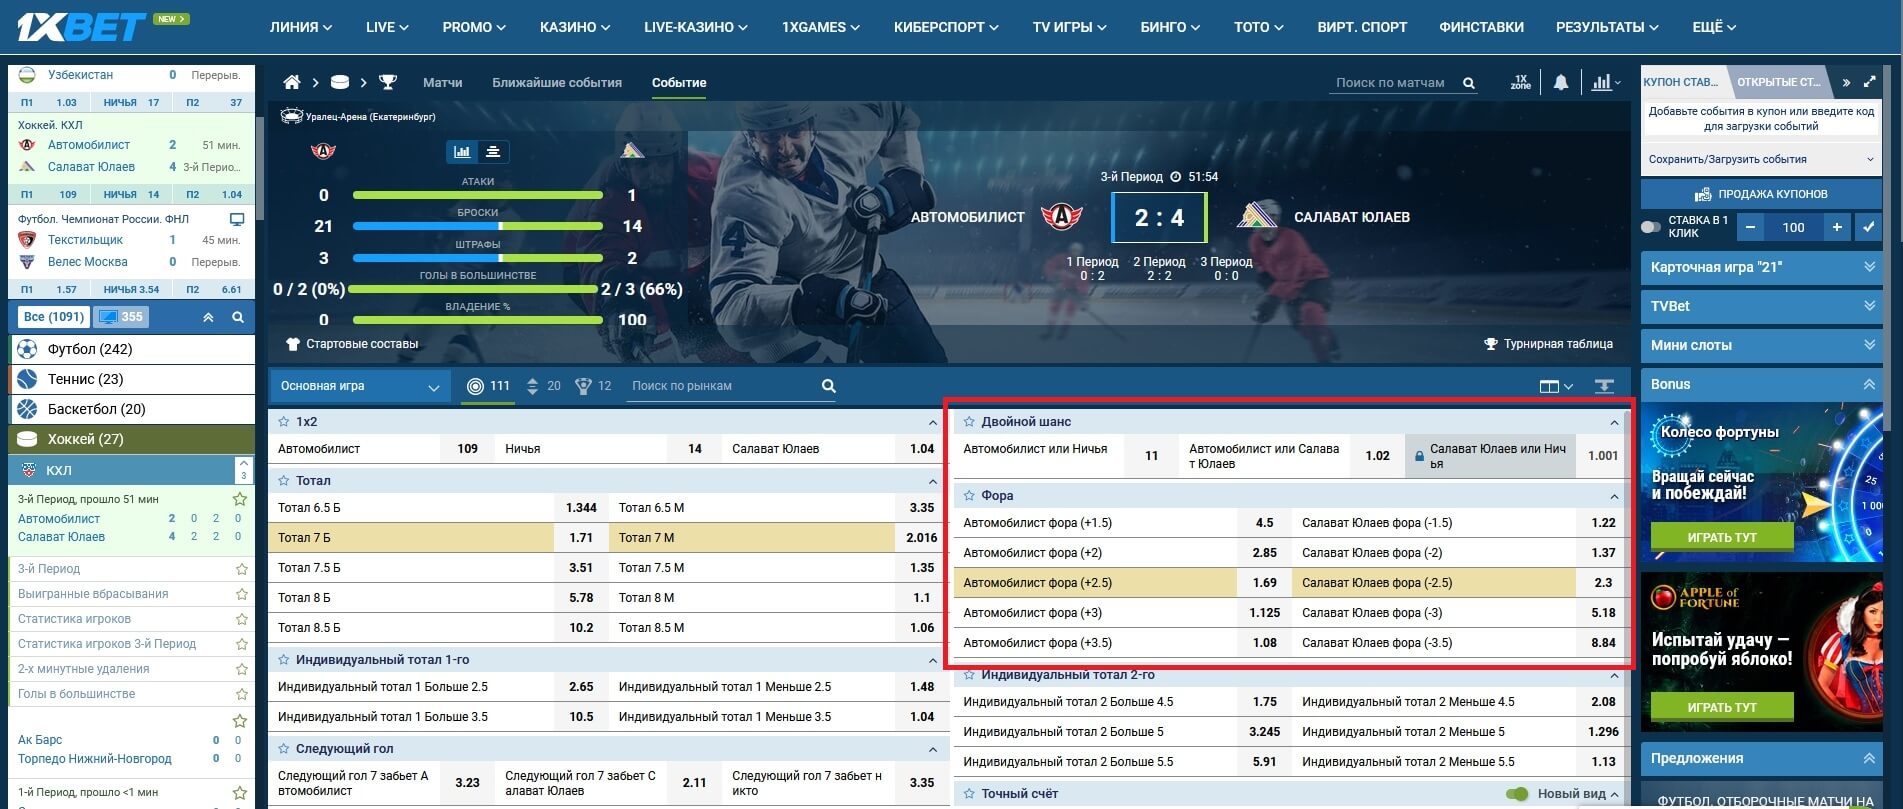1903x809 pixels.
Task: Toggle the Ставка в 1 клик switch
Action: [x=1651, y=227]
